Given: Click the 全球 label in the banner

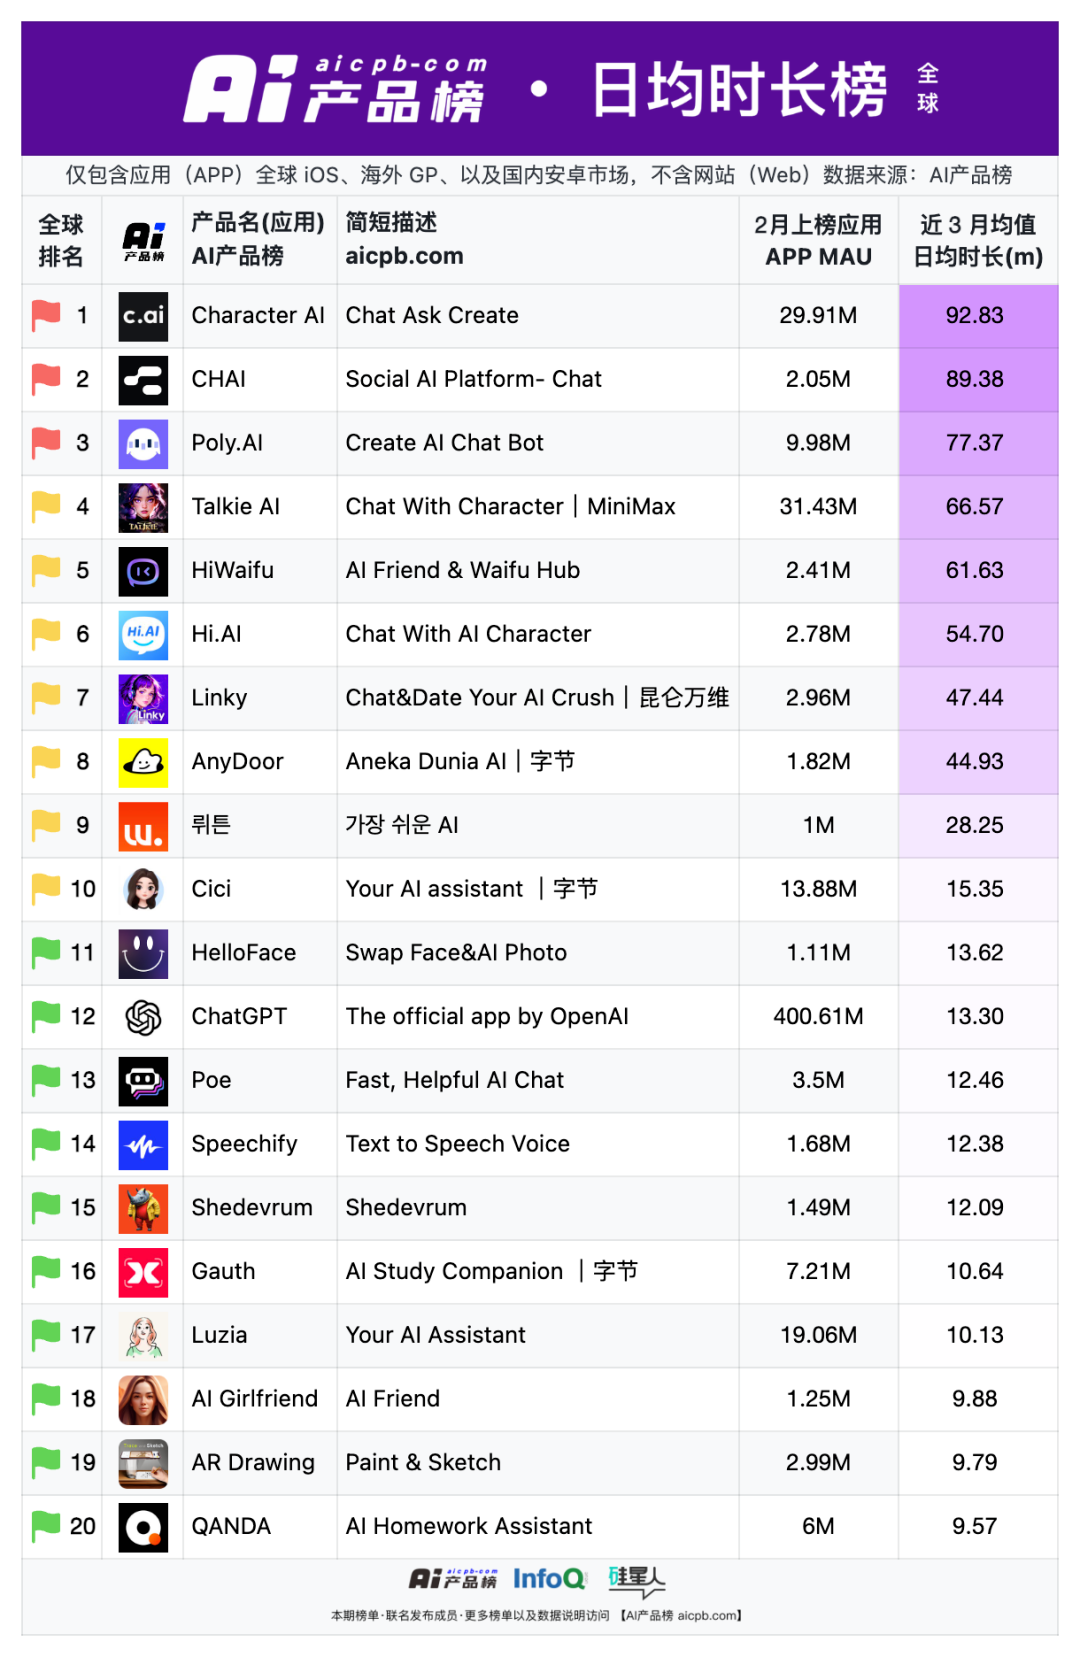Looking at the screenshot, I should point(928,88).
